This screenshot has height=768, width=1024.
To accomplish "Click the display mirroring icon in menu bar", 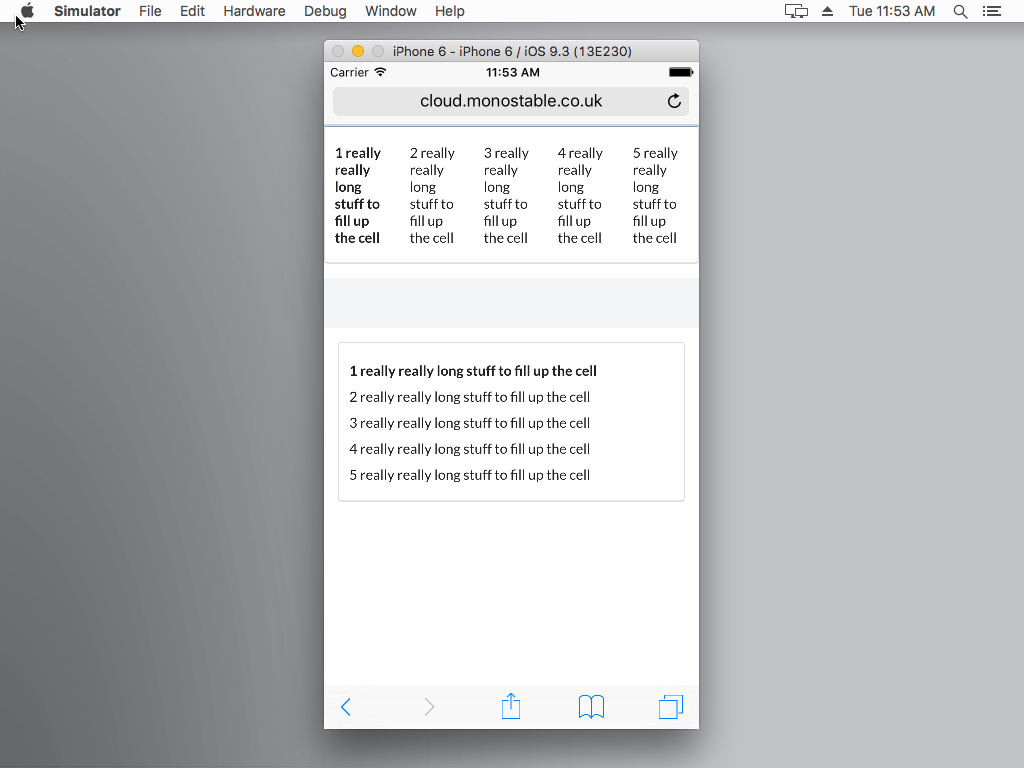I will click(796, 11).
